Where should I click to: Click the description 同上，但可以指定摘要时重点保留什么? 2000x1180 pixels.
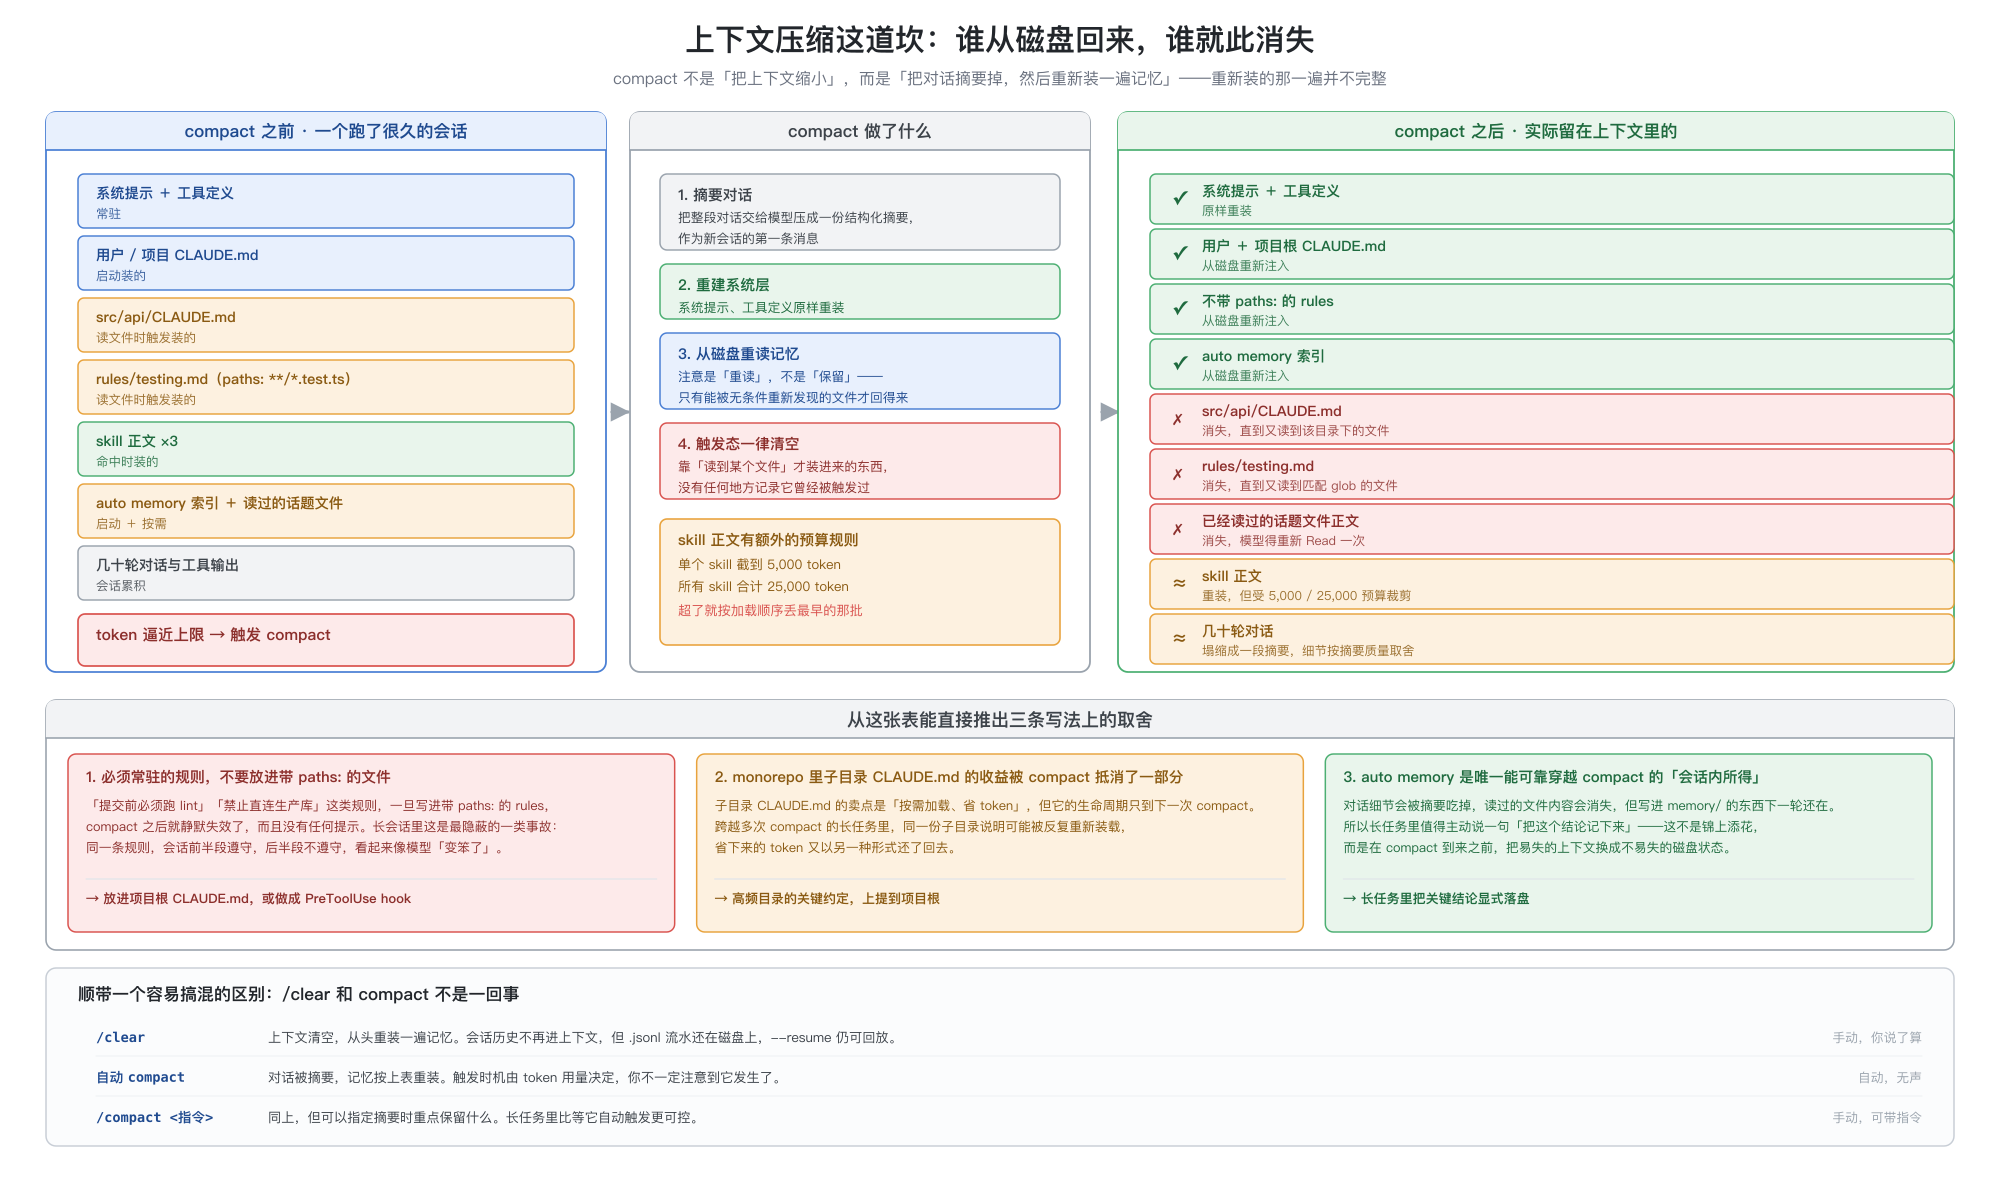click(485, 1117)
